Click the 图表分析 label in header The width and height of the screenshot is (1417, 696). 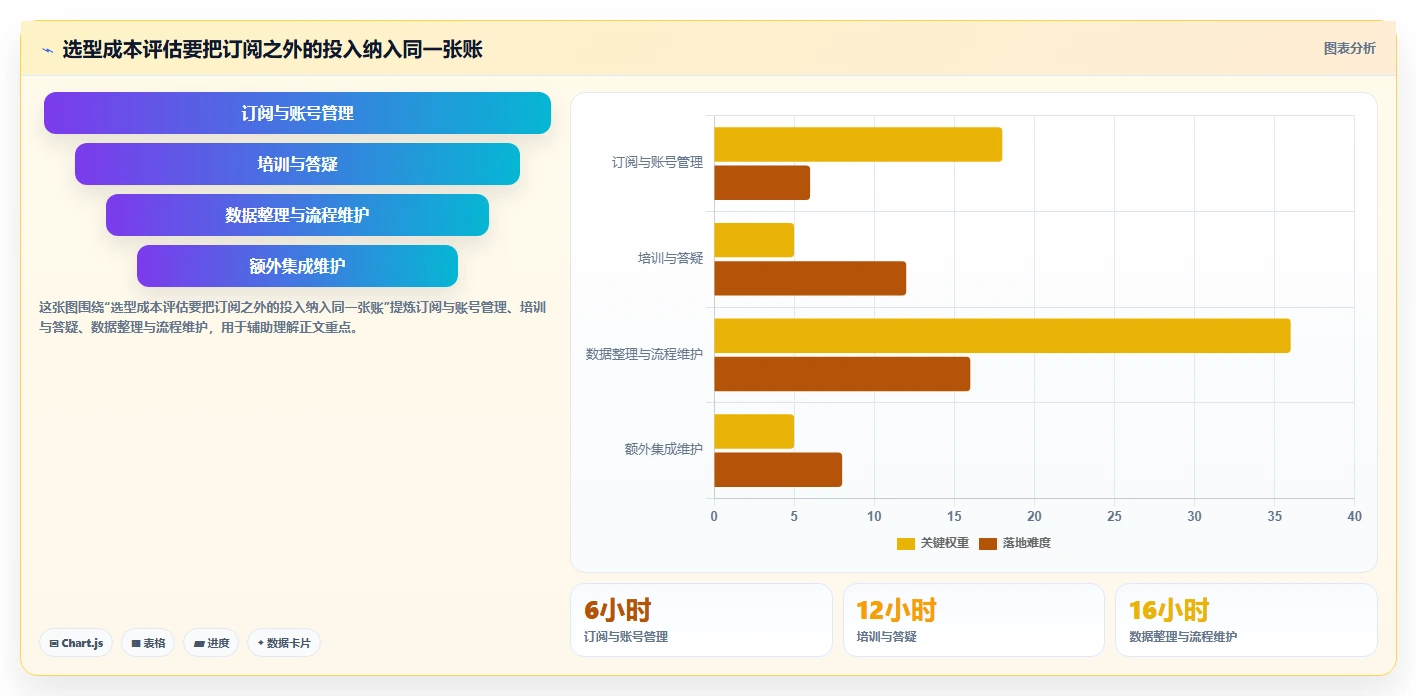click(x=1349, y=48)
